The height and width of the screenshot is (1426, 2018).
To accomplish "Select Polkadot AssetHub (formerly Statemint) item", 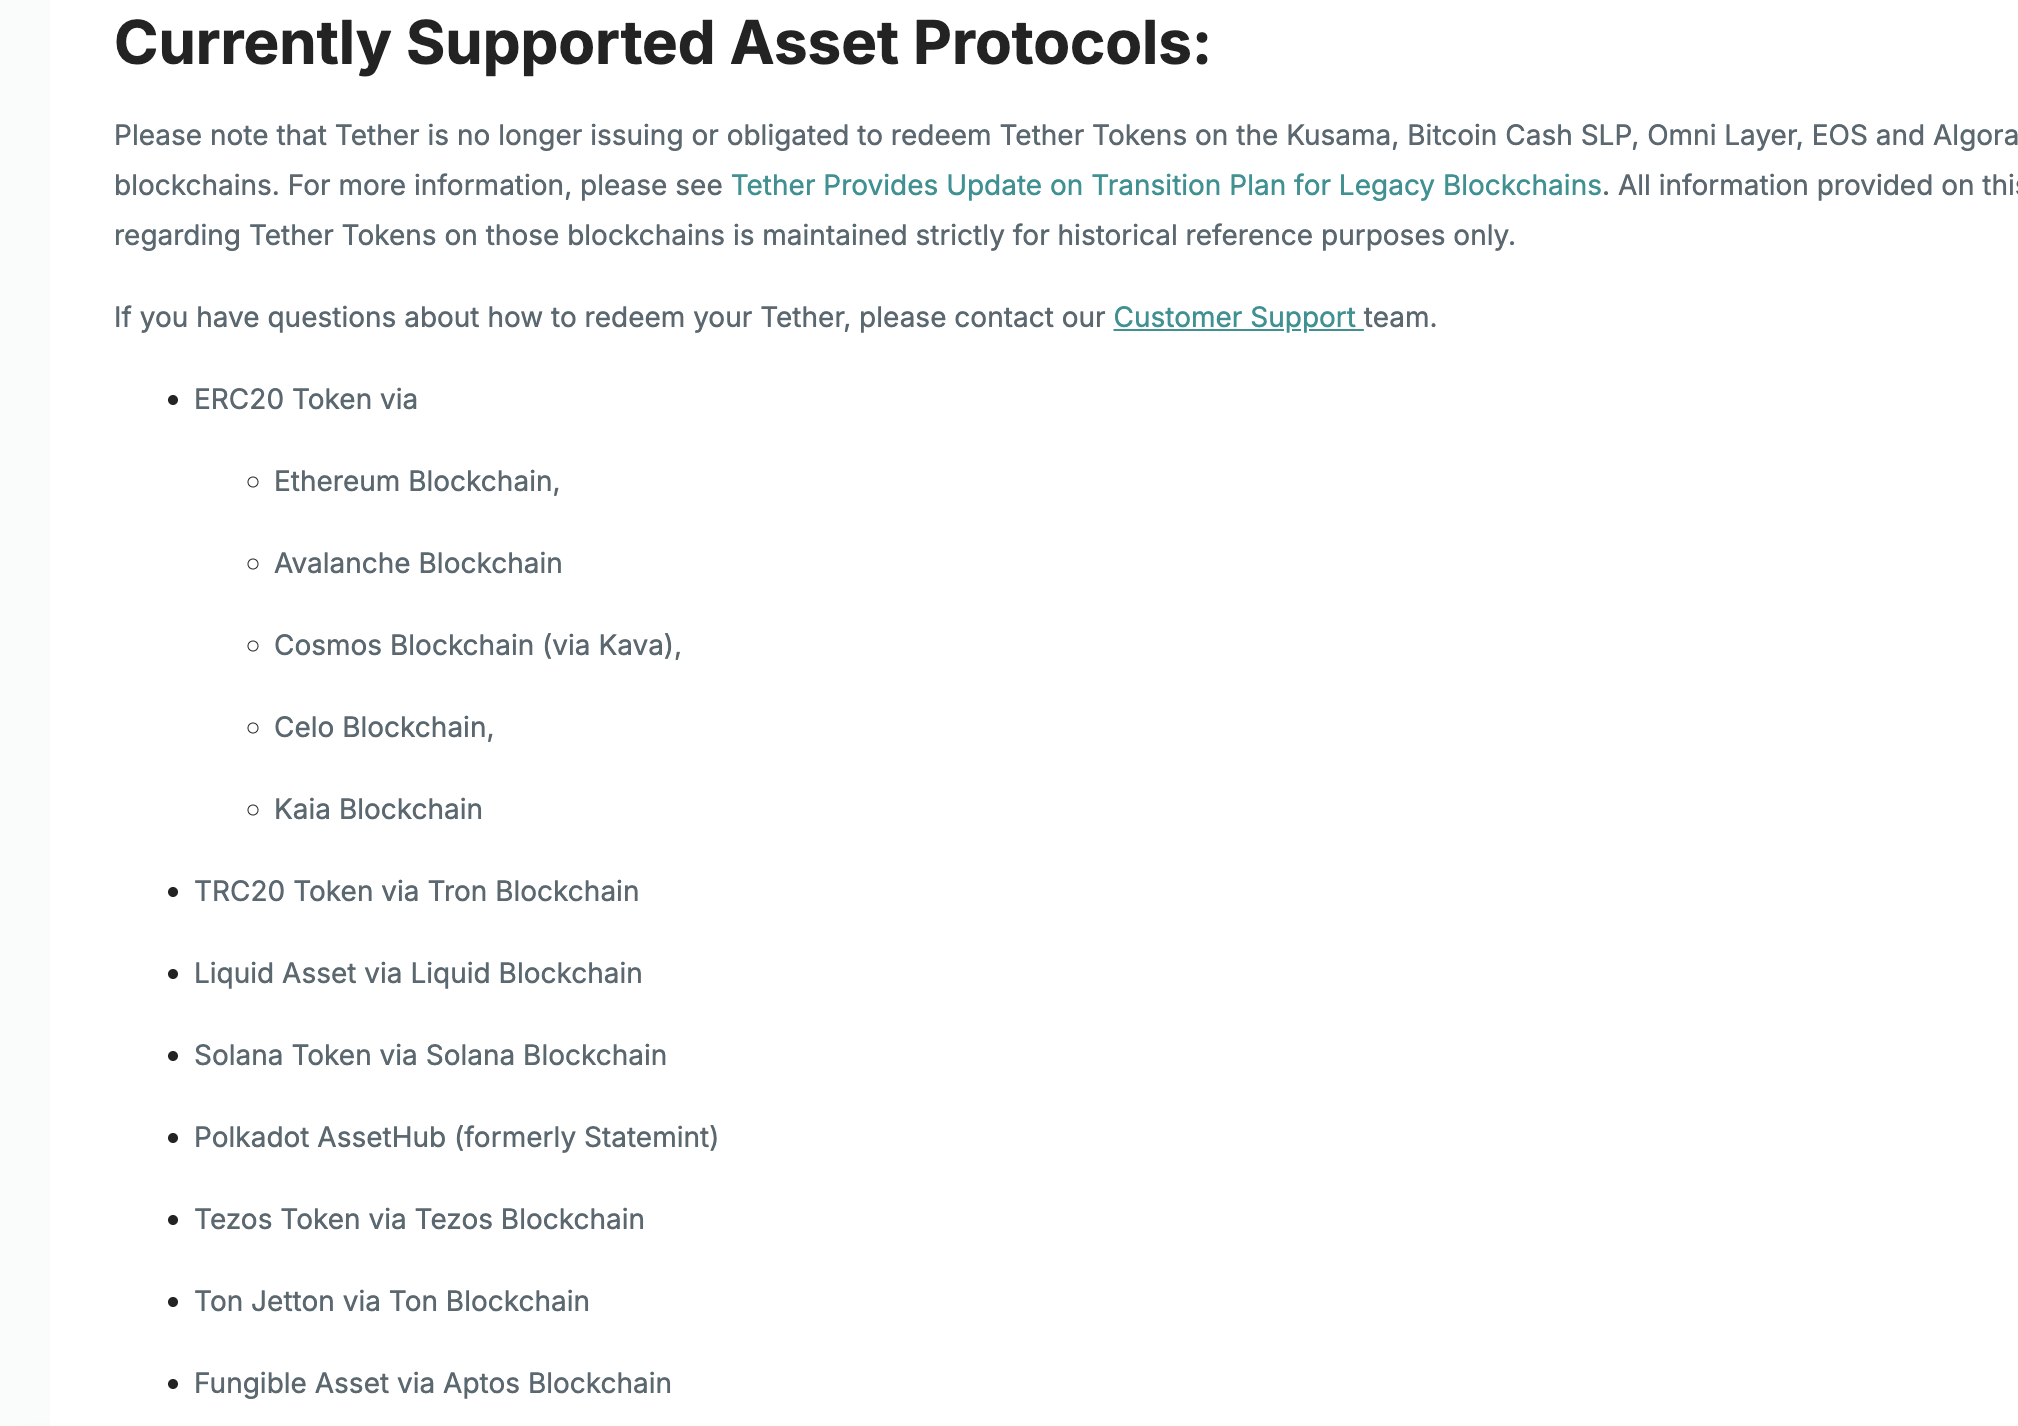I will [x=456, y=1138].
